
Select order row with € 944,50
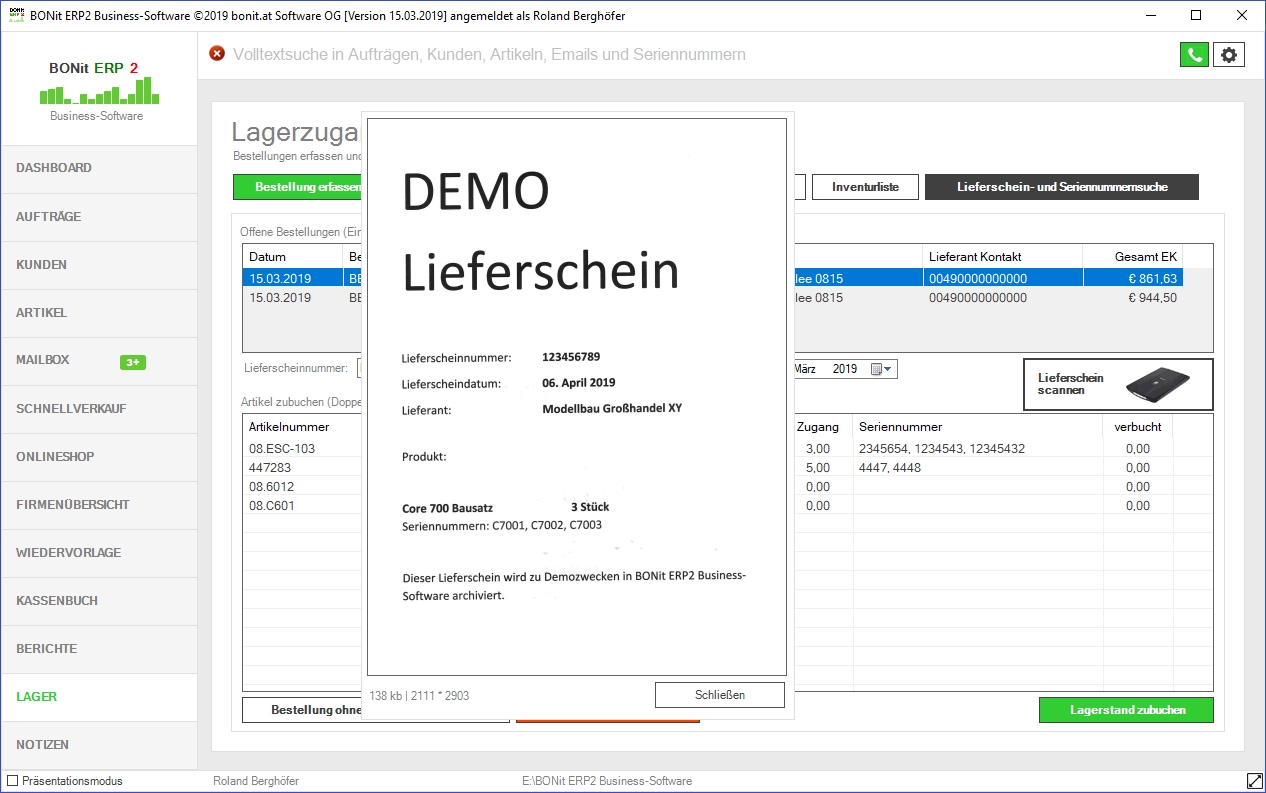click(712, 297)
